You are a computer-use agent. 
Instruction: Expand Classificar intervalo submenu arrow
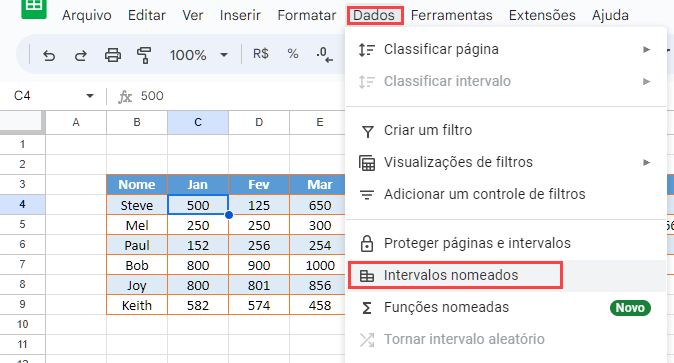pos(646,82)
